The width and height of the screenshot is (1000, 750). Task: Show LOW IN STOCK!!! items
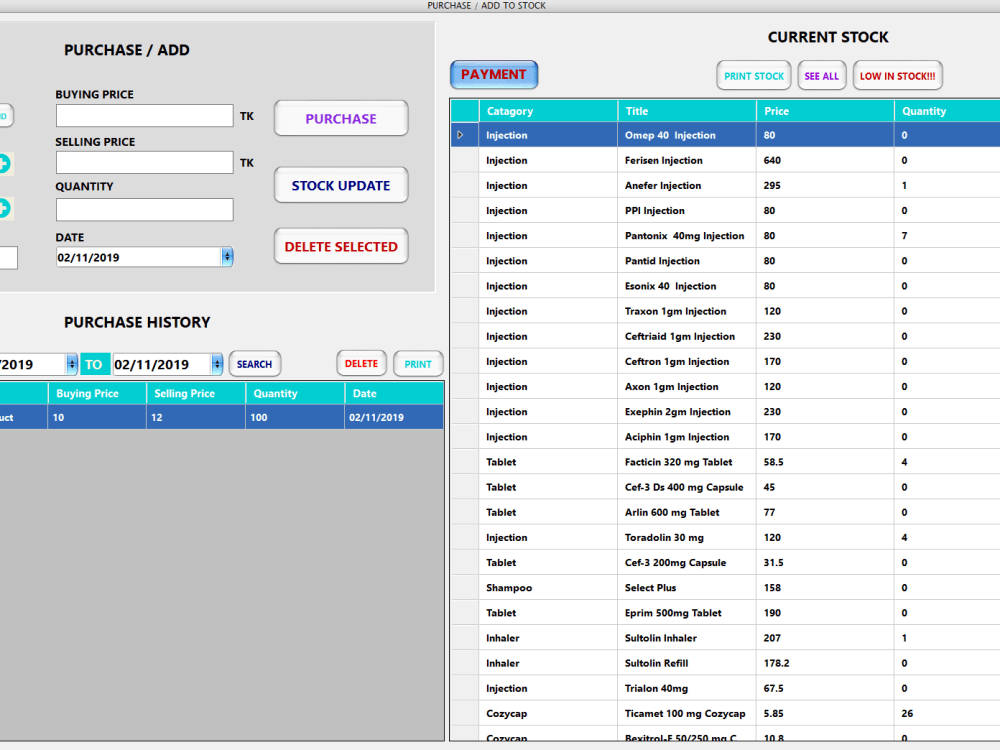(897, 76)
